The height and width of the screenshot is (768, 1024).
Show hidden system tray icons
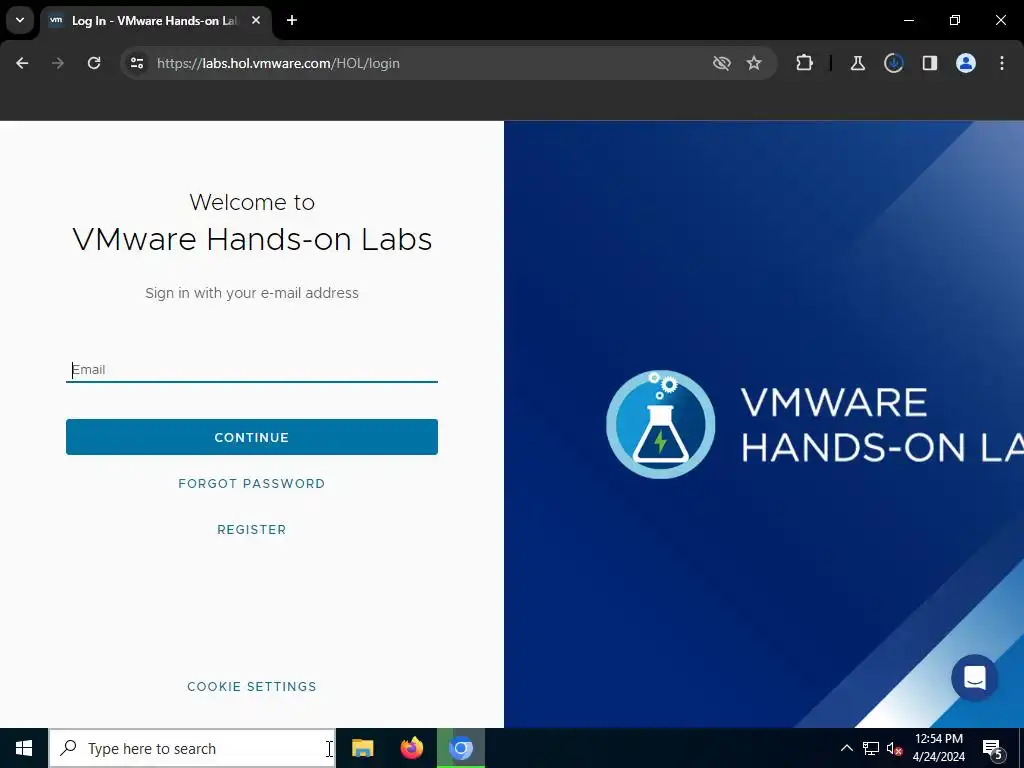(846, 748)
